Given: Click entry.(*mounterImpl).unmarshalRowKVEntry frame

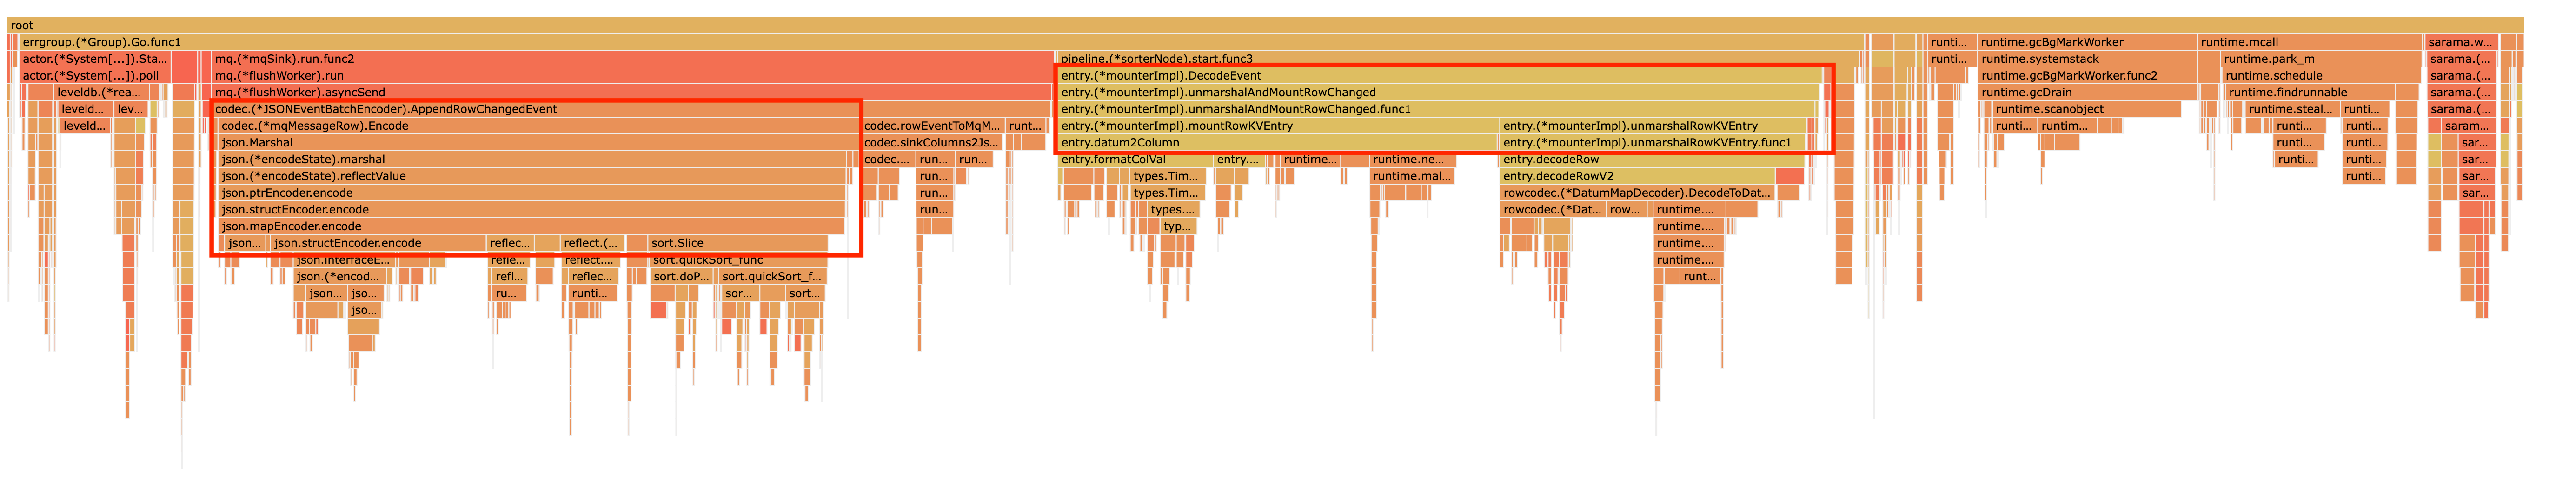Looking at the screenshot, I should tap(1640, 126).
